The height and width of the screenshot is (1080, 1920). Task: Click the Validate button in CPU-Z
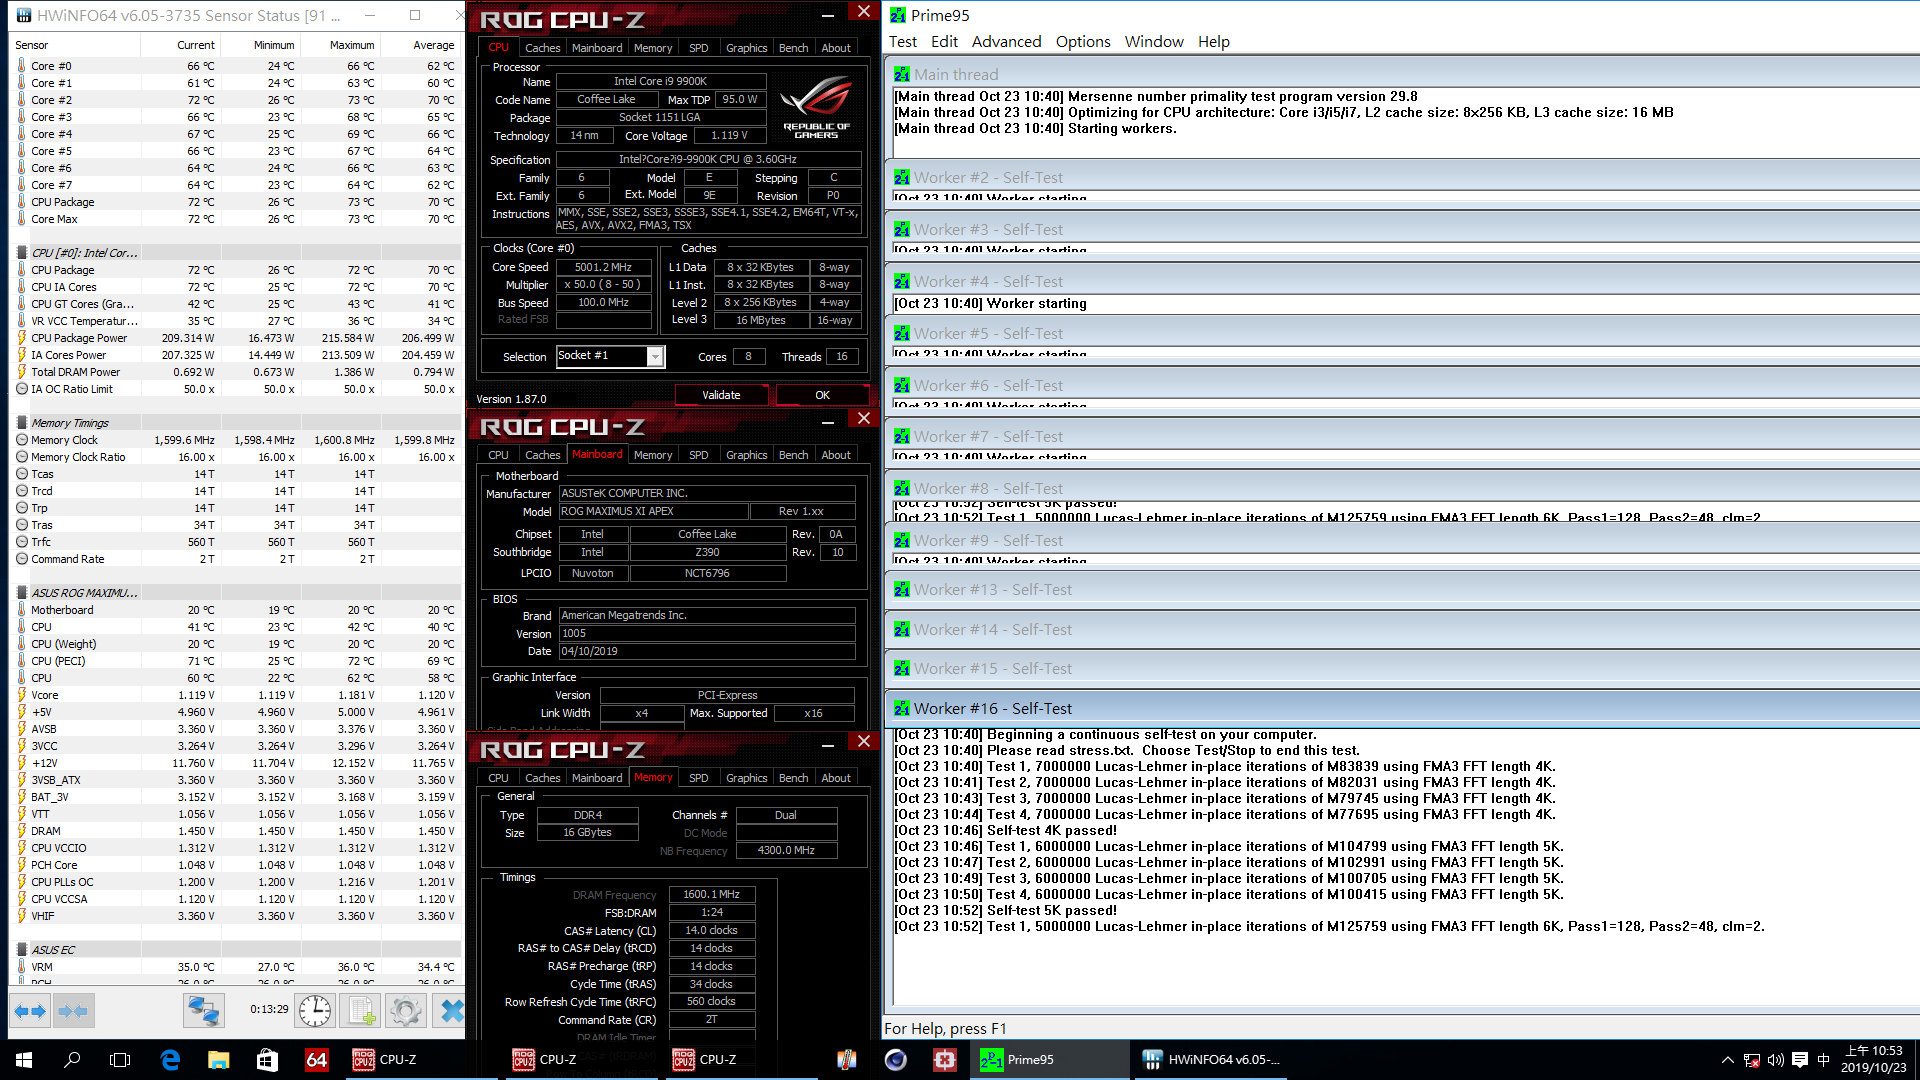click(x=720, y=393)
